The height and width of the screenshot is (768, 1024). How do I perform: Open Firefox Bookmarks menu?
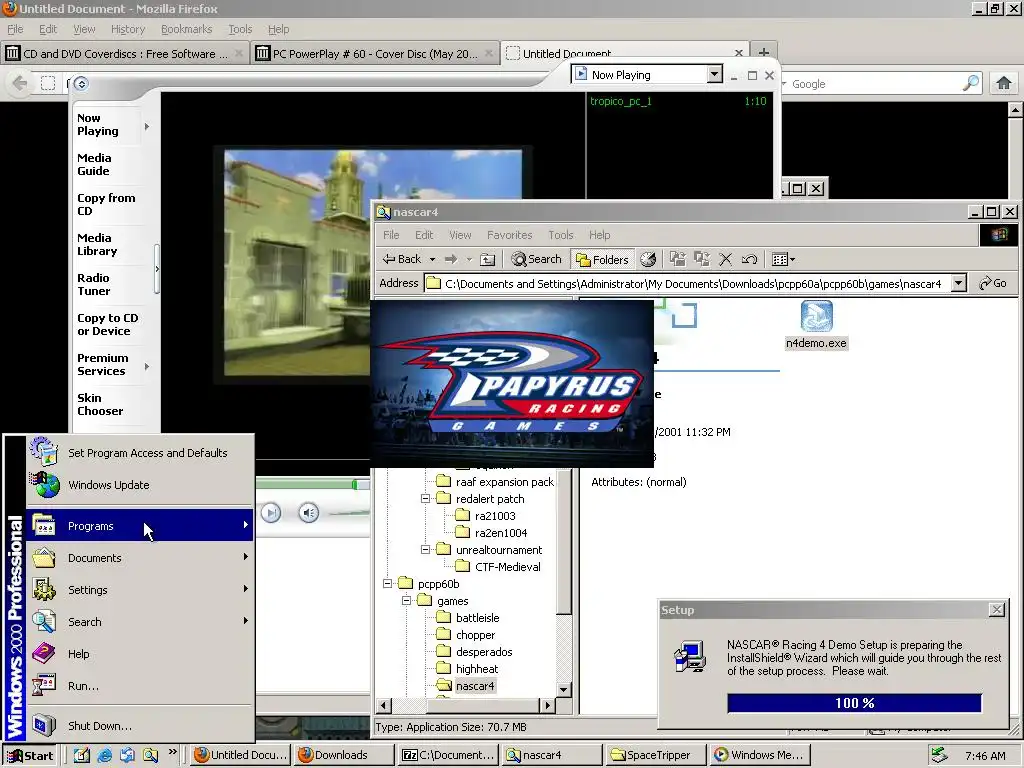pos(186,29)
